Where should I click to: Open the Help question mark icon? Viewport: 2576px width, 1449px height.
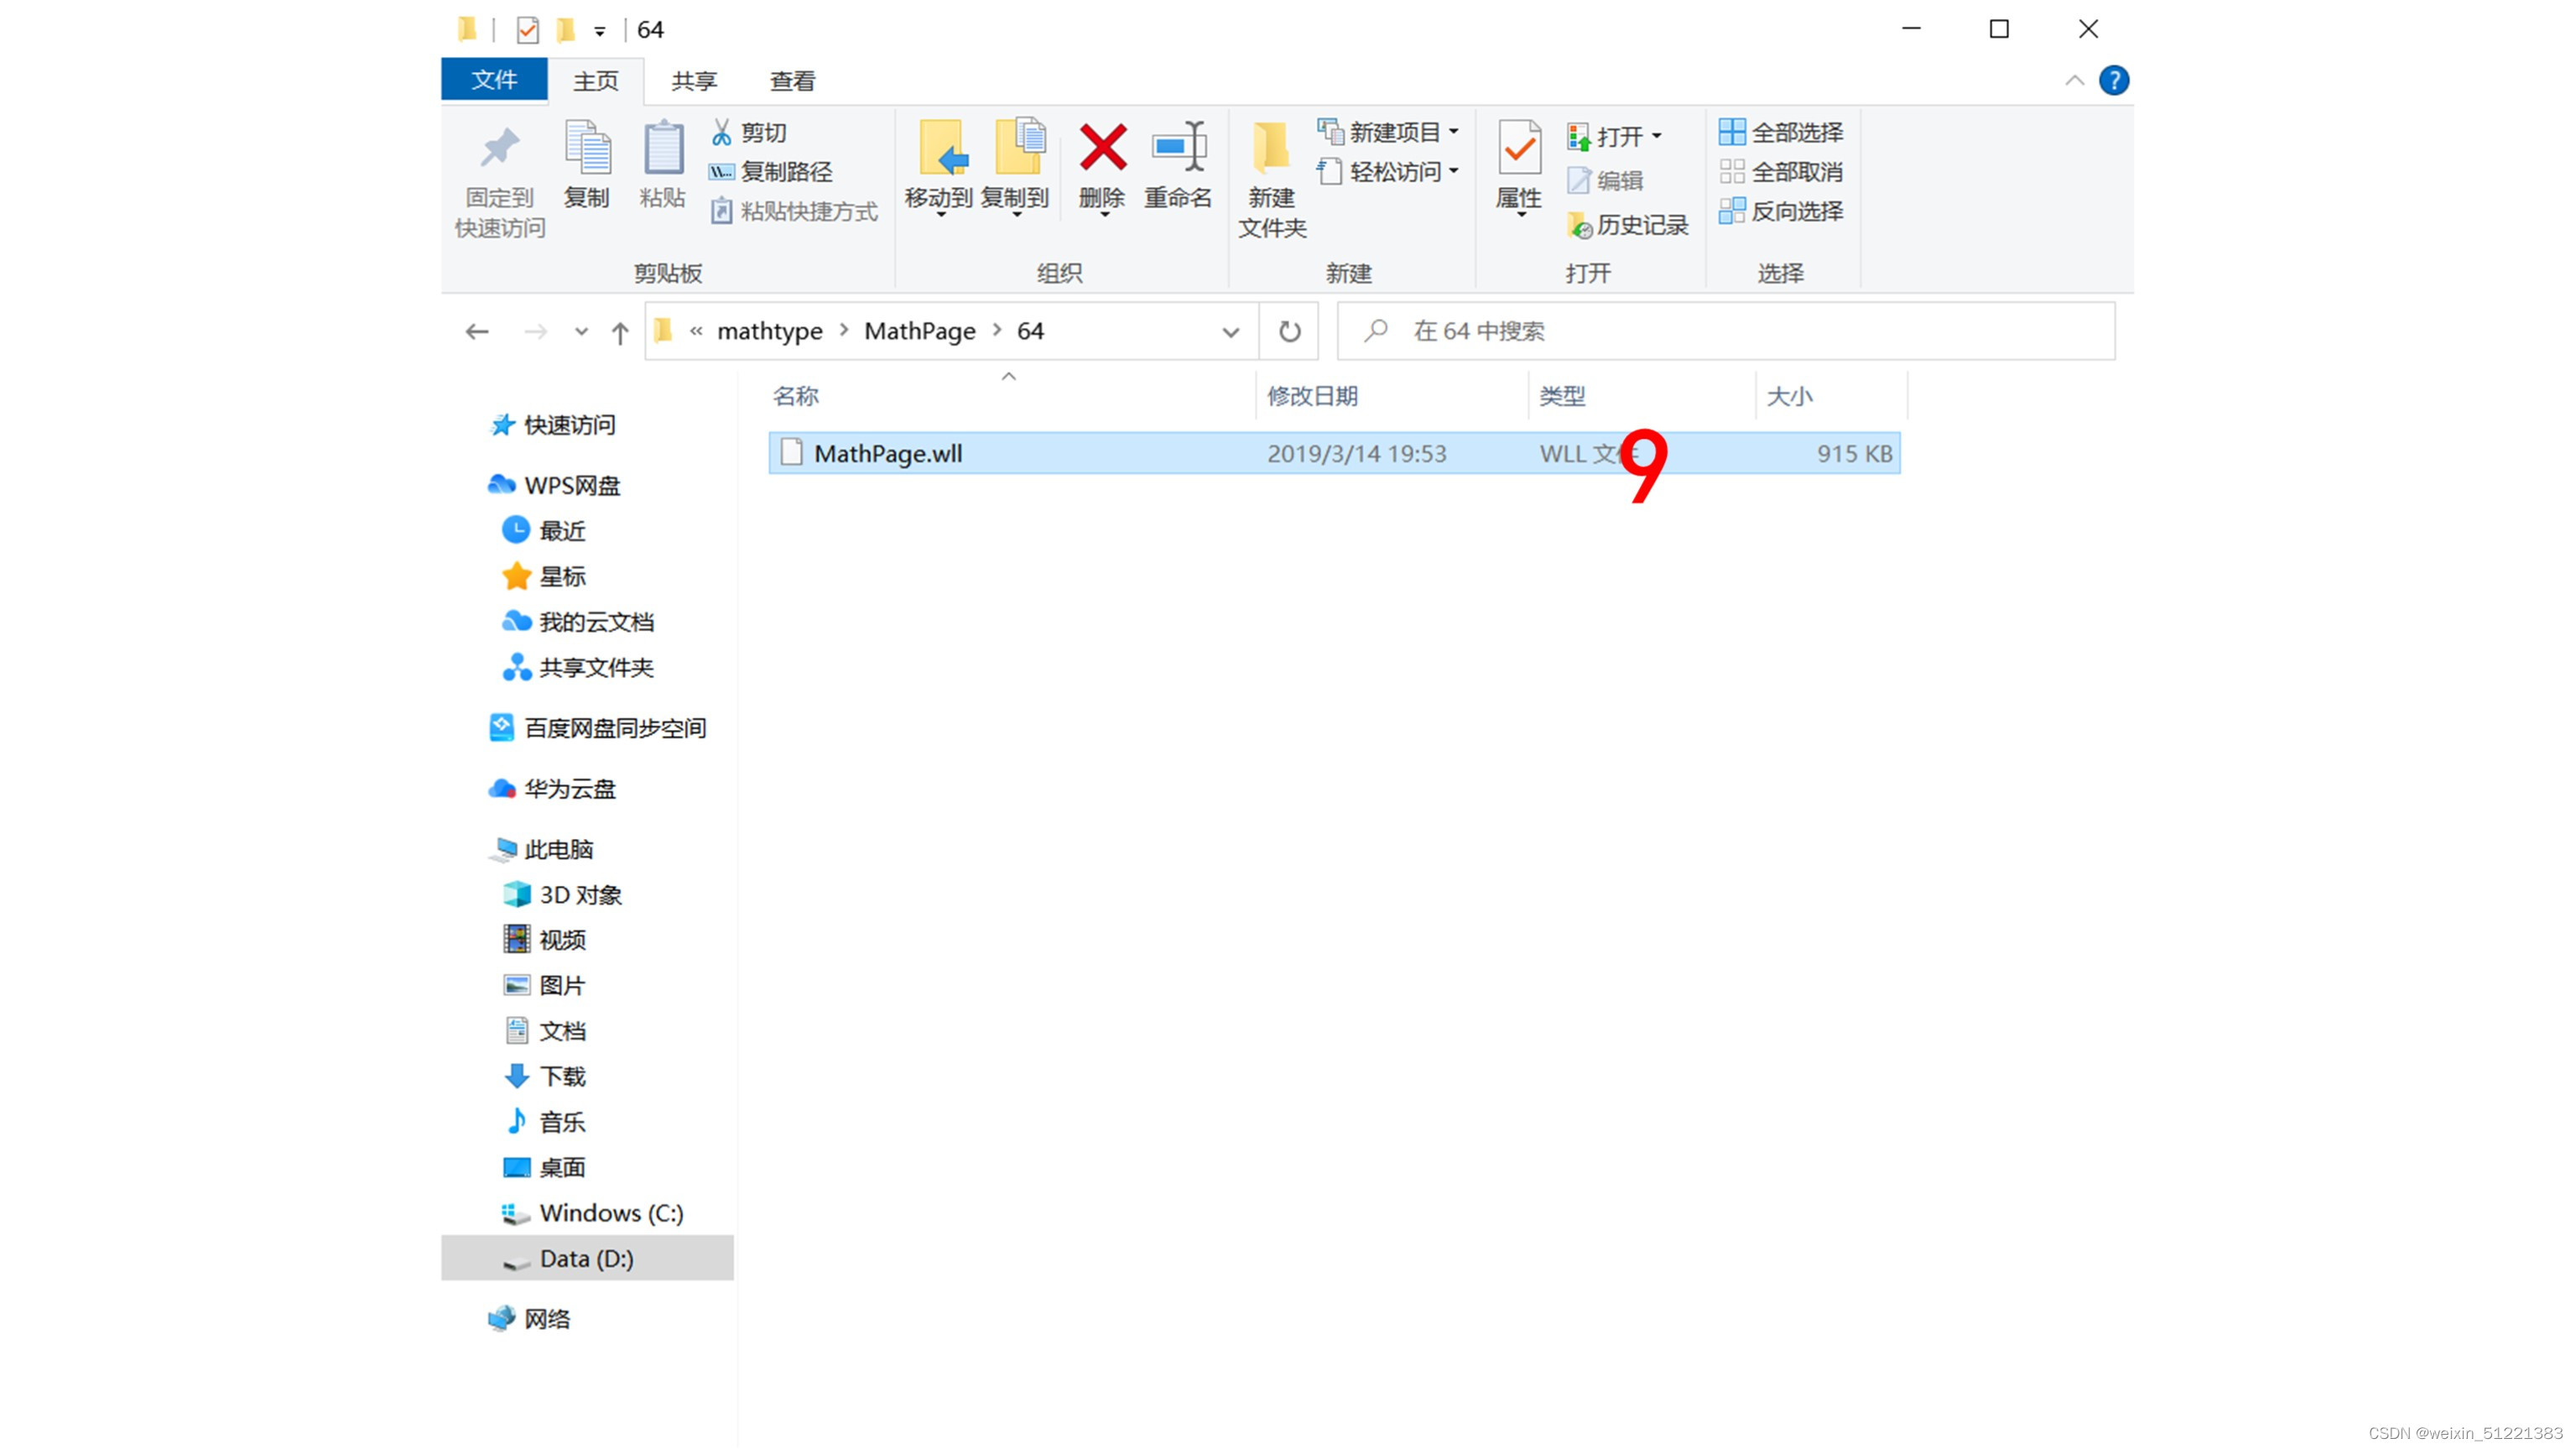tap(2113, 80)
